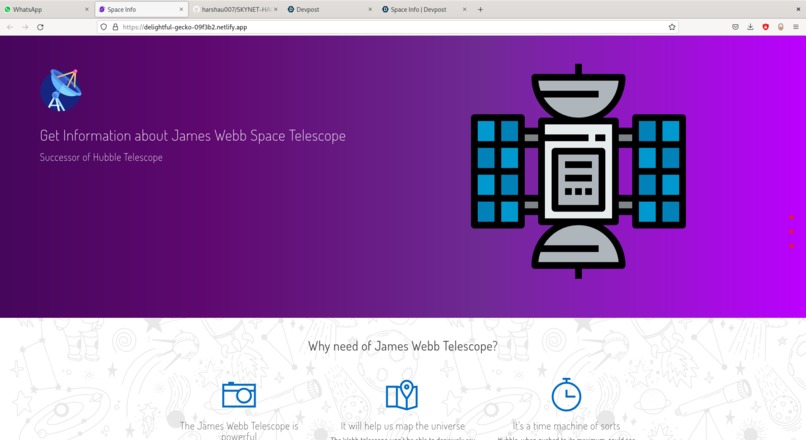This screenshot has width=806, height=440.
Task: Click the orange extension icon in toolbar
Action: click(x=780, y=27)
